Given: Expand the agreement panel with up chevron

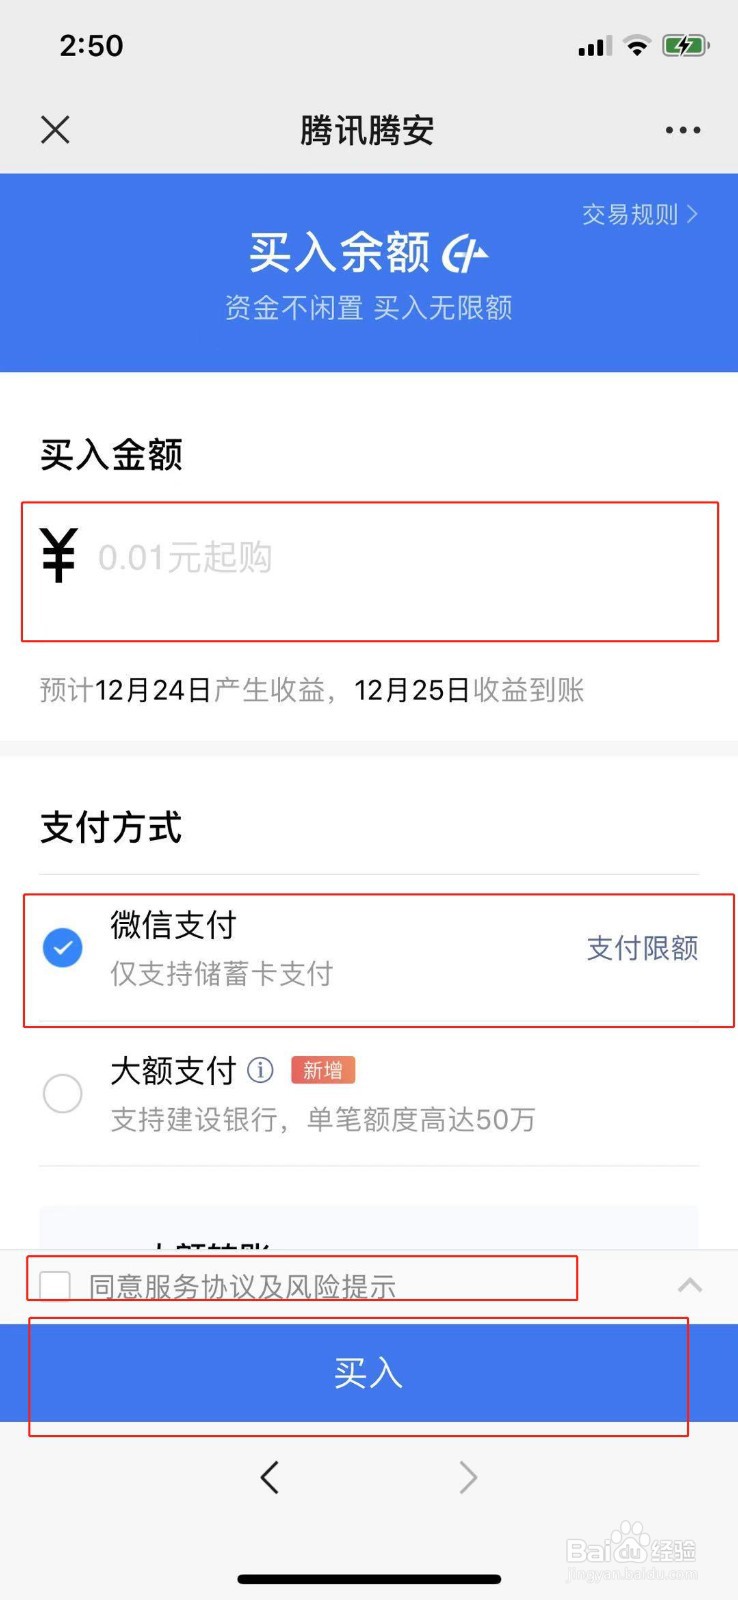Looking at the screenshot, I should pyautogui.click(x=690, y=1285).
